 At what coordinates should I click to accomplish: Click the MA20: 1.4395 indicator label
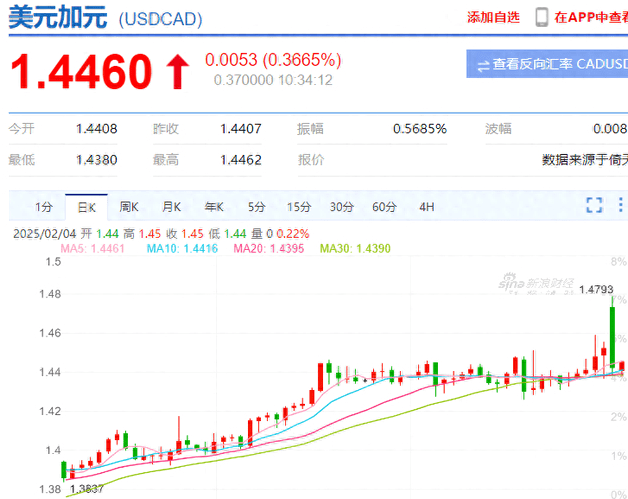269,249
